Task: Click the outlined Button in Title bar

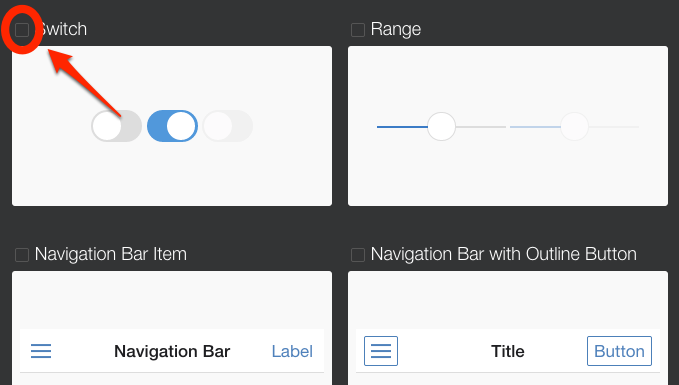Action: (x=619, y=351)
